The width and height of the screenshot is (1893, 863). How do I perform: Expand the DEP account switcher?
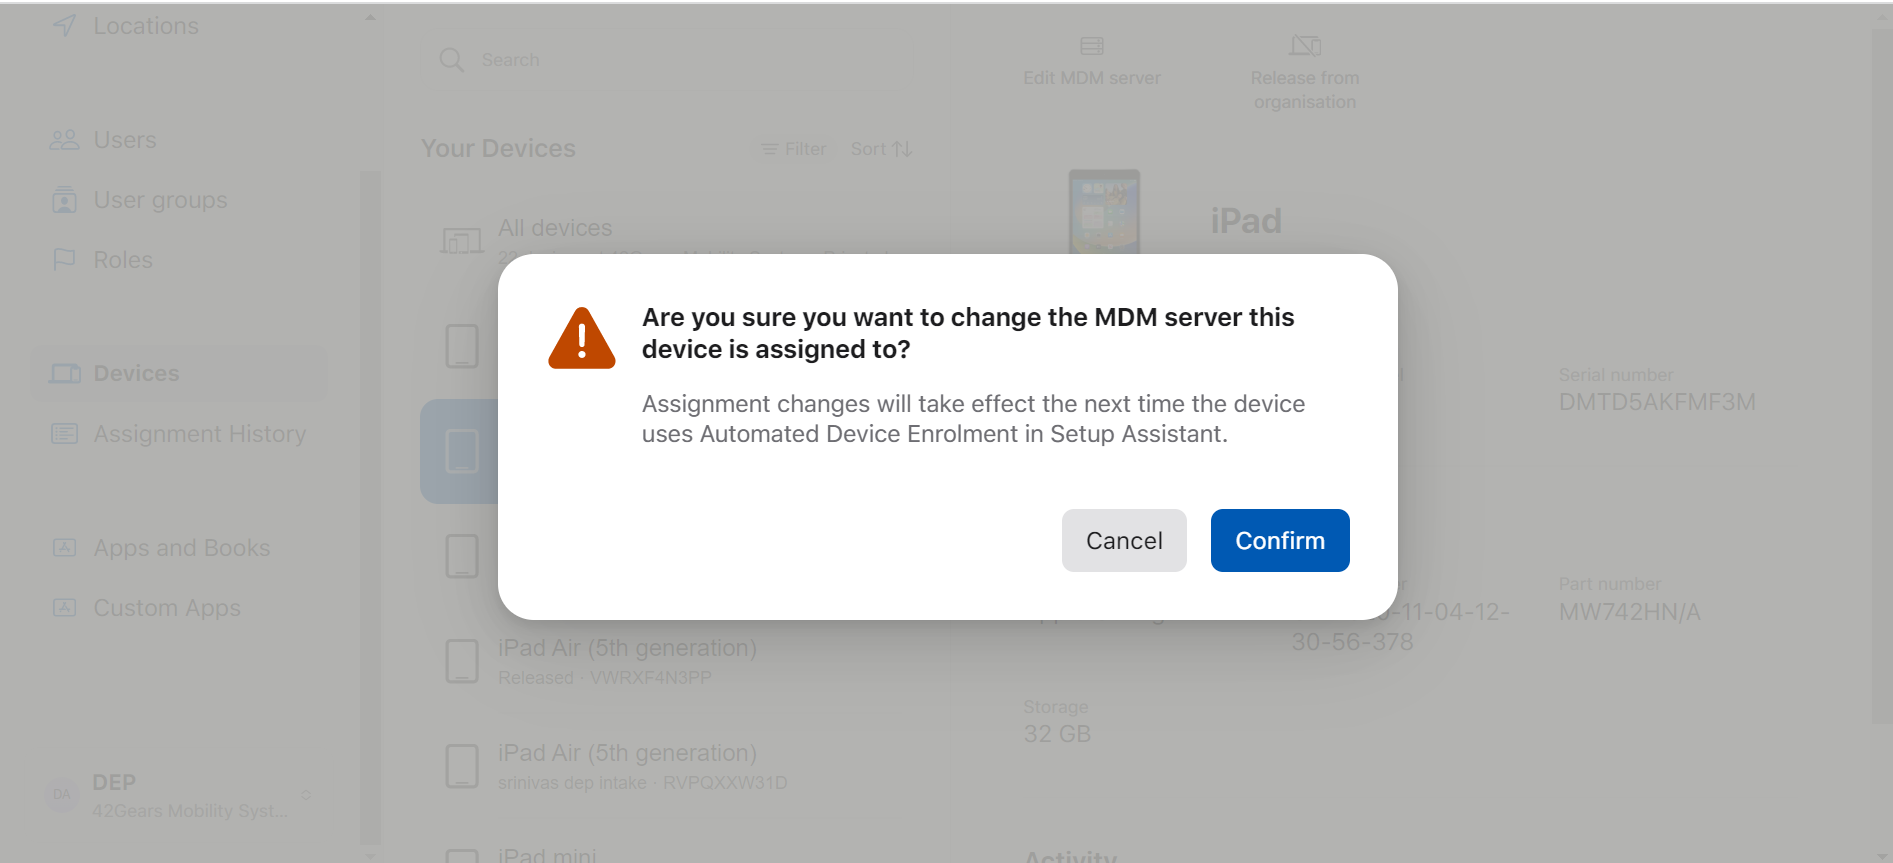coord(305,795)
